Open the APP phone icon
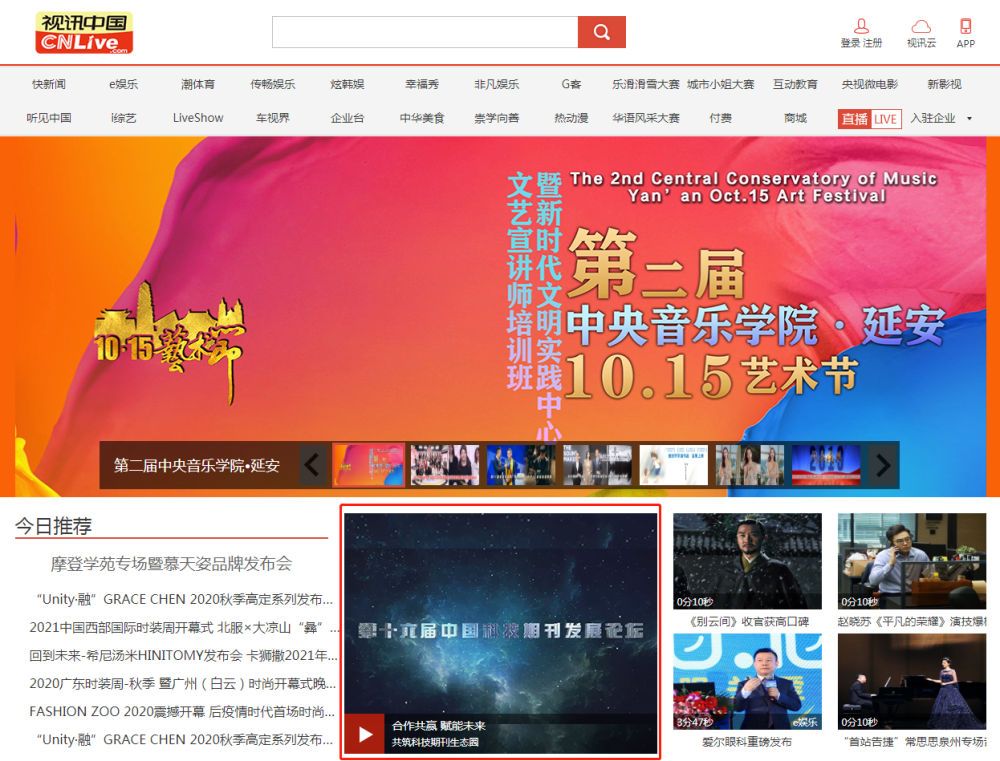The image size is (1000, 761). 965,27
